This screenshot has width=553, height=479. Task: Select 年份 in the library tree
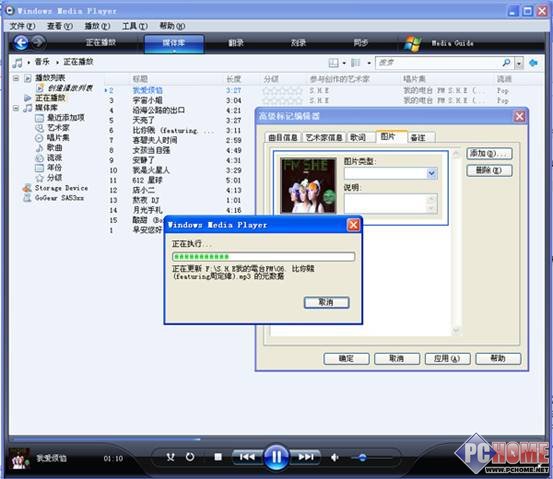55,167
